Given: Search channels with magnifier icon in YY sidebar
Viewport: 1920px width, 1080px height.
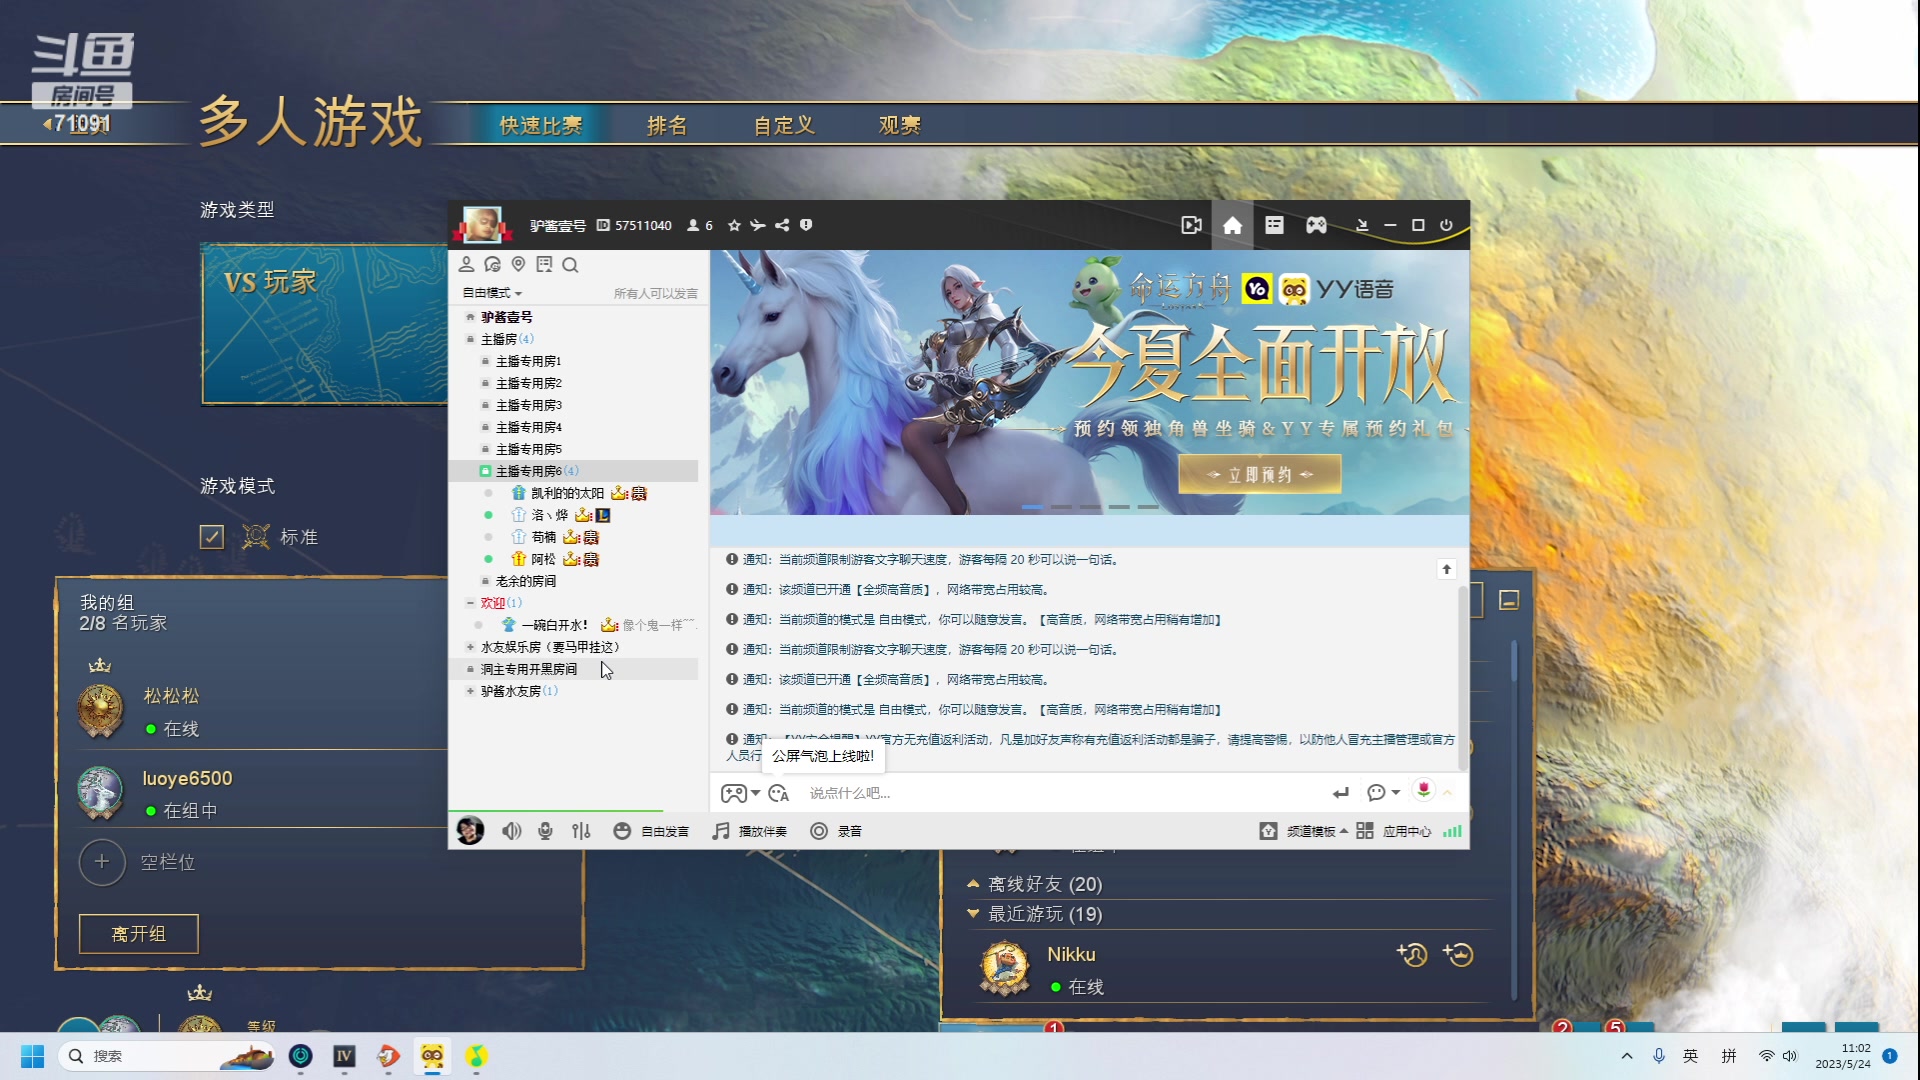Looking at the screenshot, I should [x=570, y=265].
